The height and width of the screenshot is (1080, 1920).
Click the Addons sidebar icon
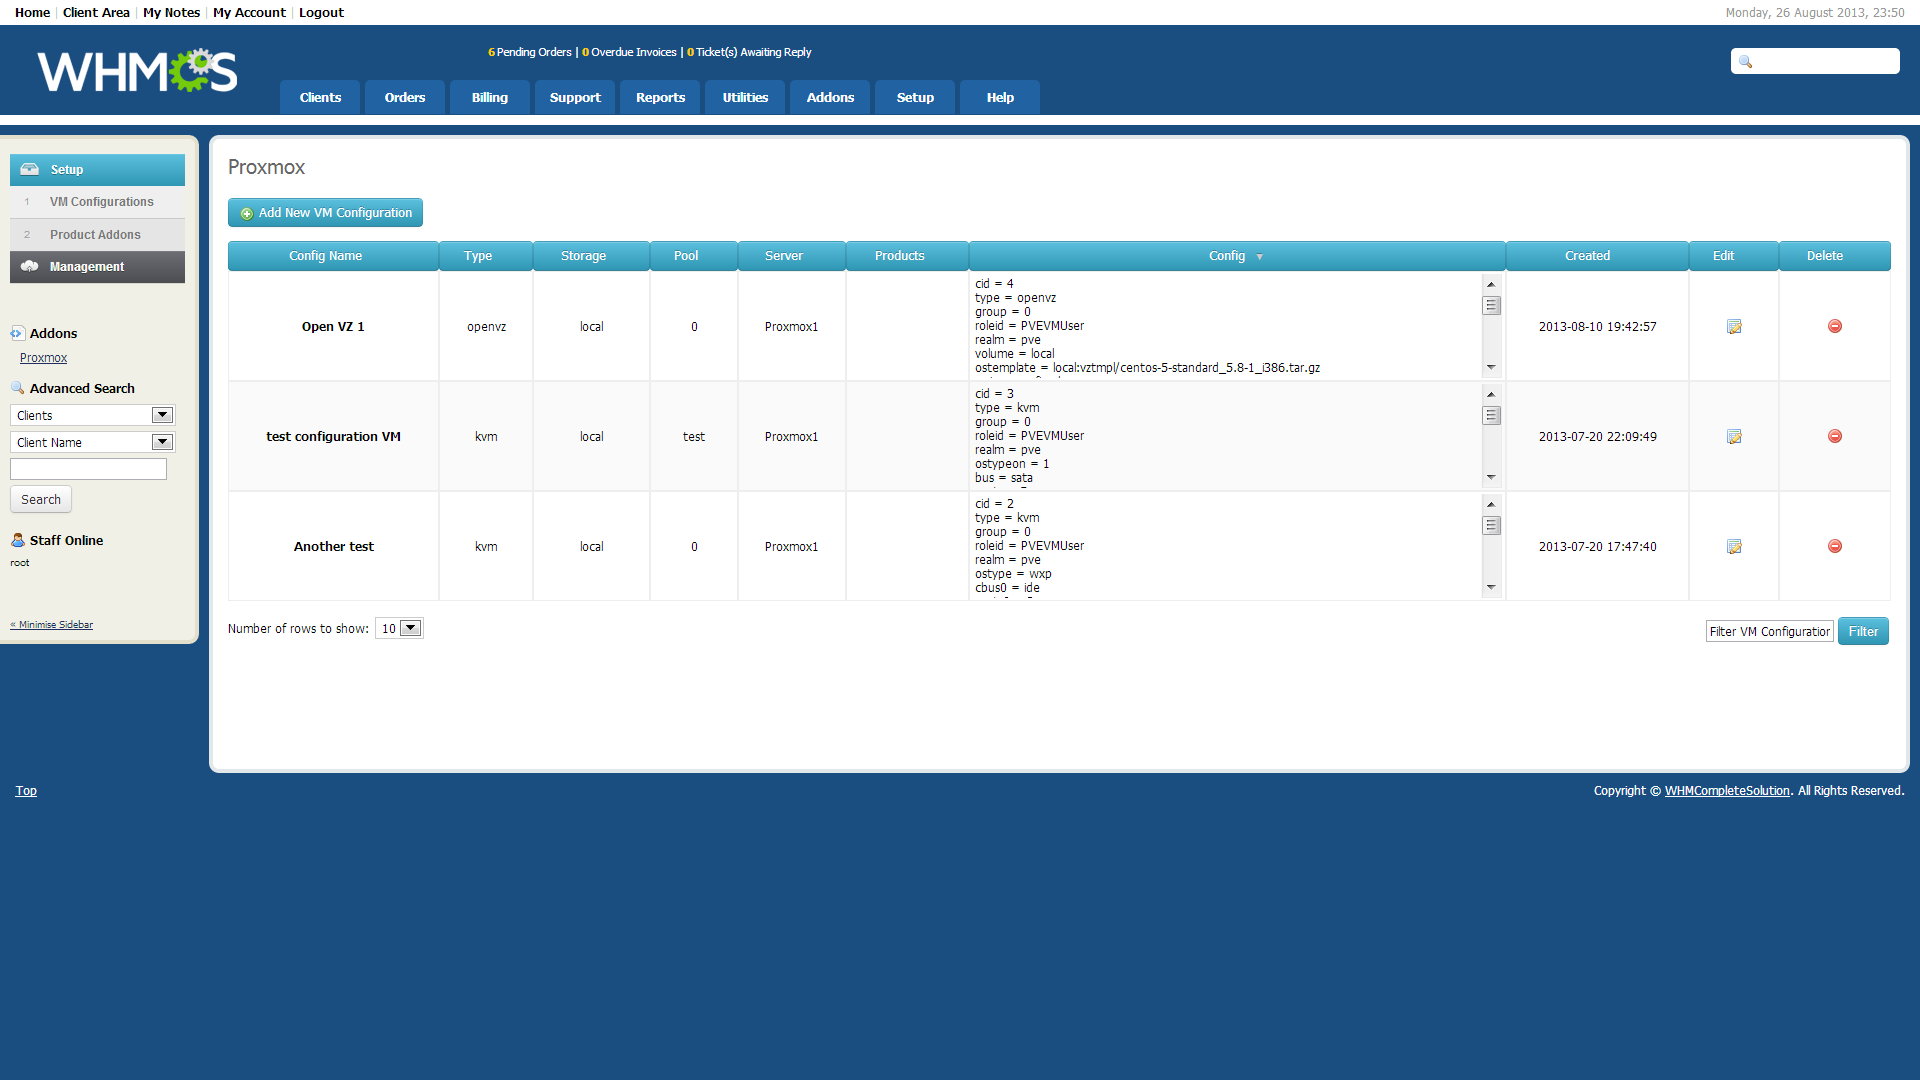(17, 333)
